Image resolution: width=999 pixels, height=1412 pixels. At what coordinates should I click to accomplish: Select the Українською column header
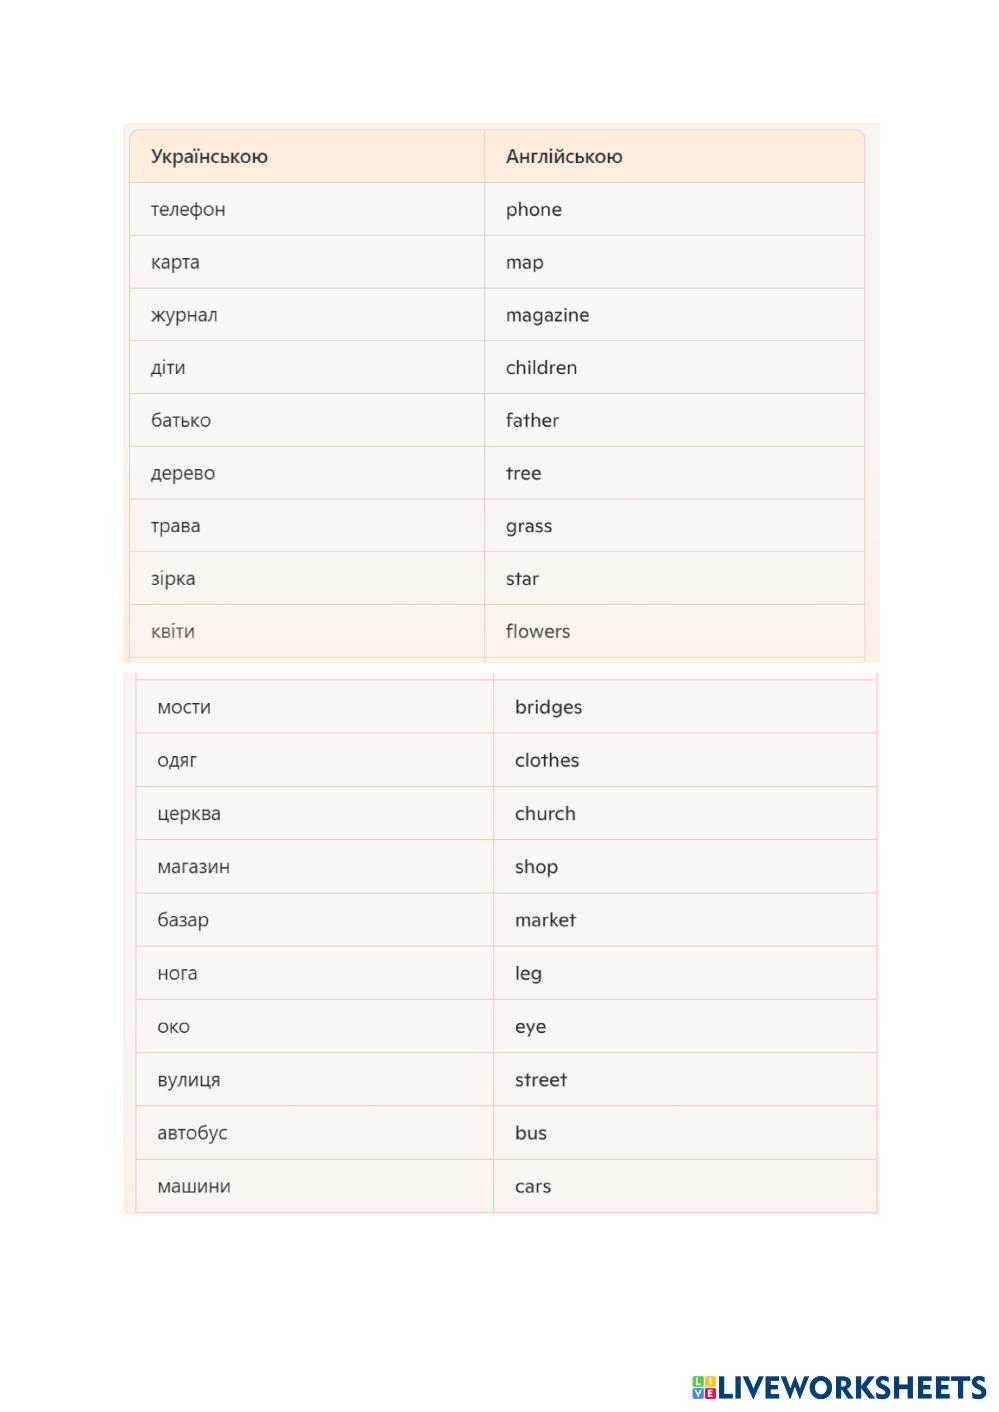(x=209, y=156)
